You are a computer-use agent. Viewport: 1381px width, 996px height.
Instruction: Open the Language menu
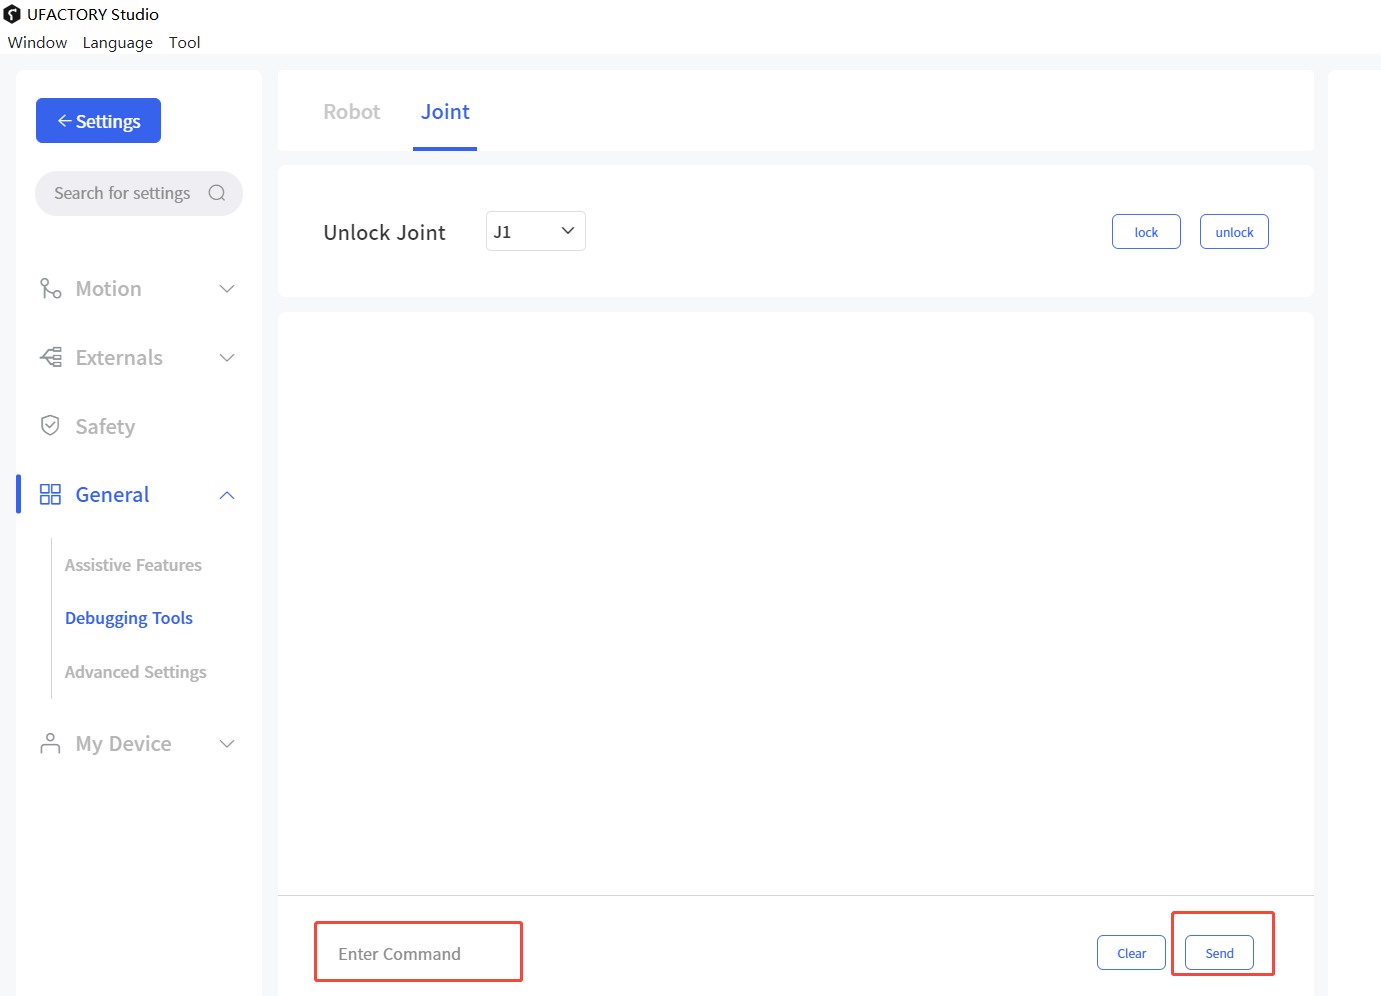(x=118, y=42)
